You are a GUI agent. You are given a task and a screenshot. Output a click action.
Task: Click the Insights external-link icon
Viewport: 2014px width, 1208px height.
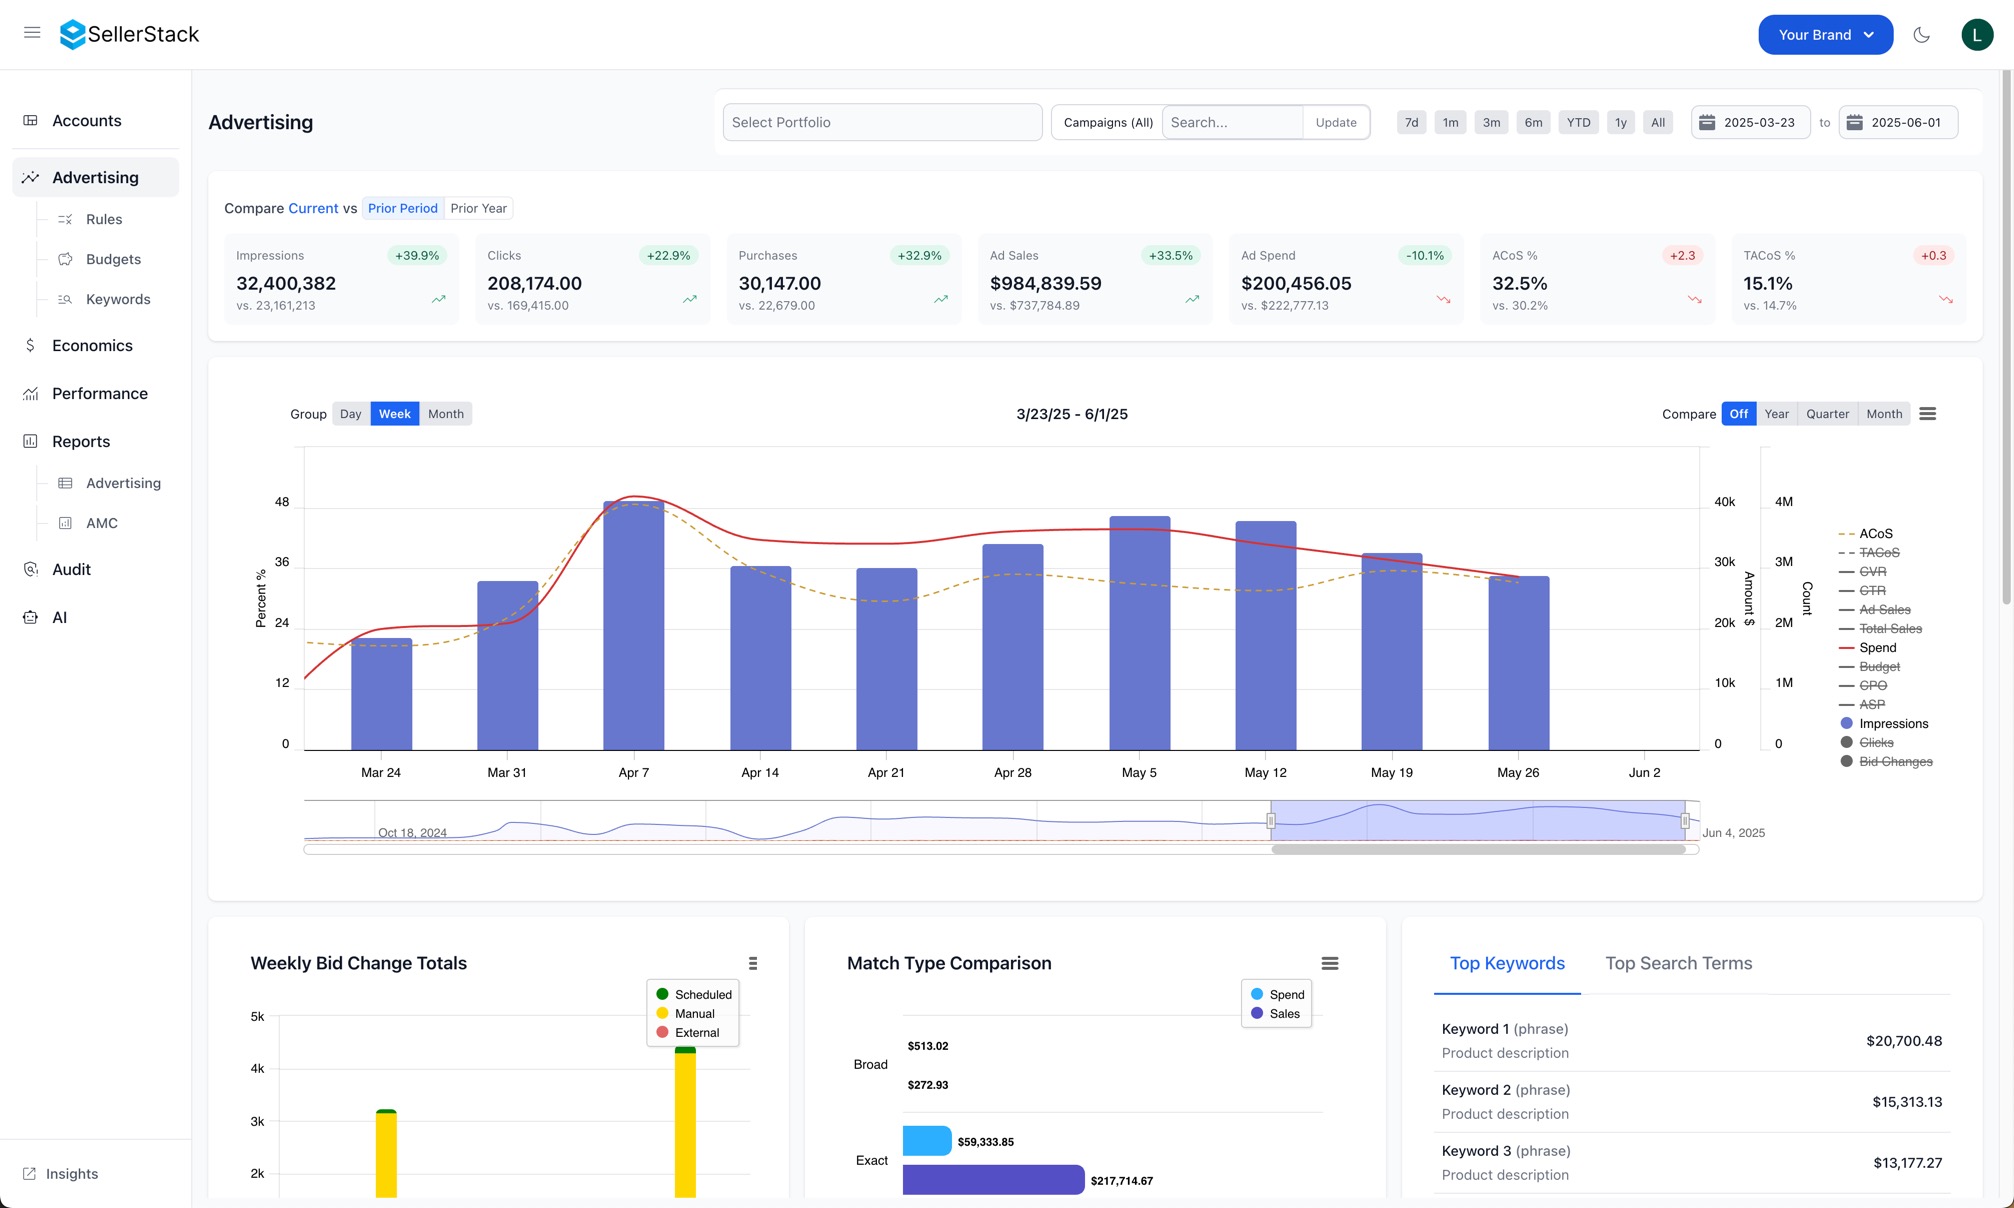tap(30, 1173)
